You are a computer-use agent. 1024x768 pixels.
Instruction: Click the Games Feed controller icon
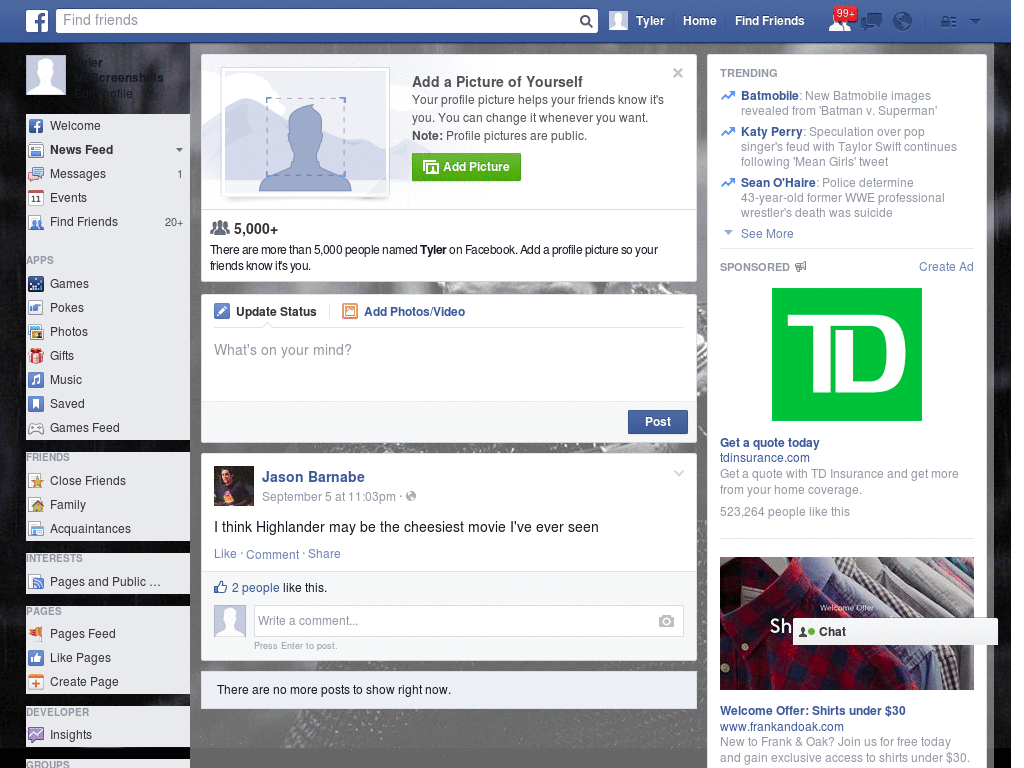(x=36, y=428)
